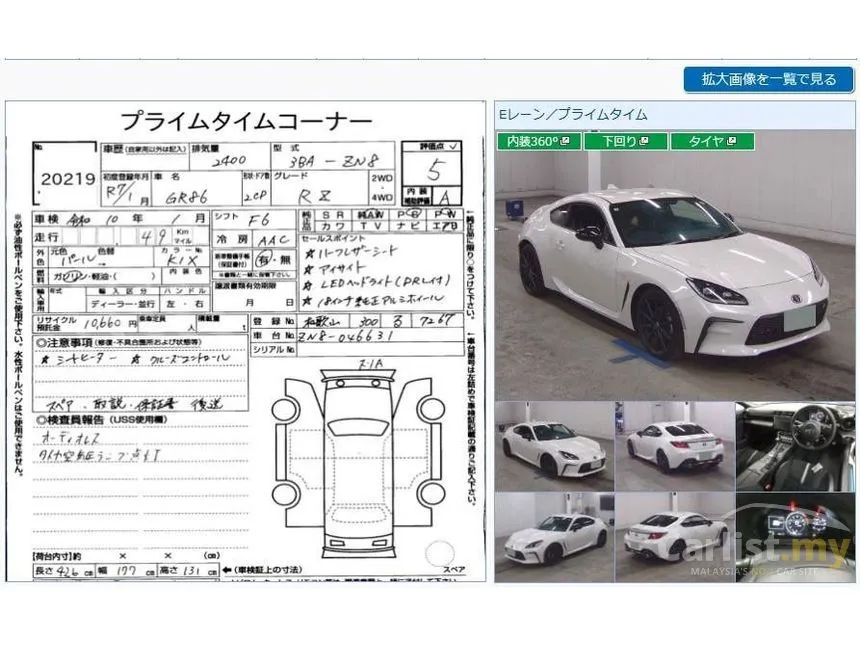Screen dimensions: 860x645
Task: Click lot number 20219 on auction sheet
Action: click(x=68, y=179)
